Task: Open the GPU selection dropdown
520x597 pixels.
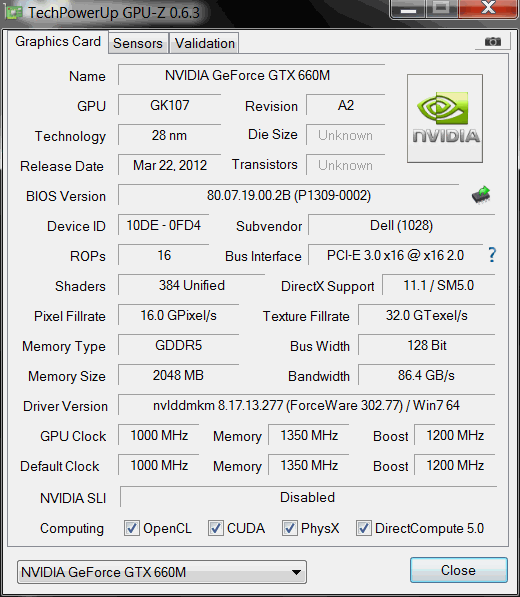Action: (x=162, y=572)
